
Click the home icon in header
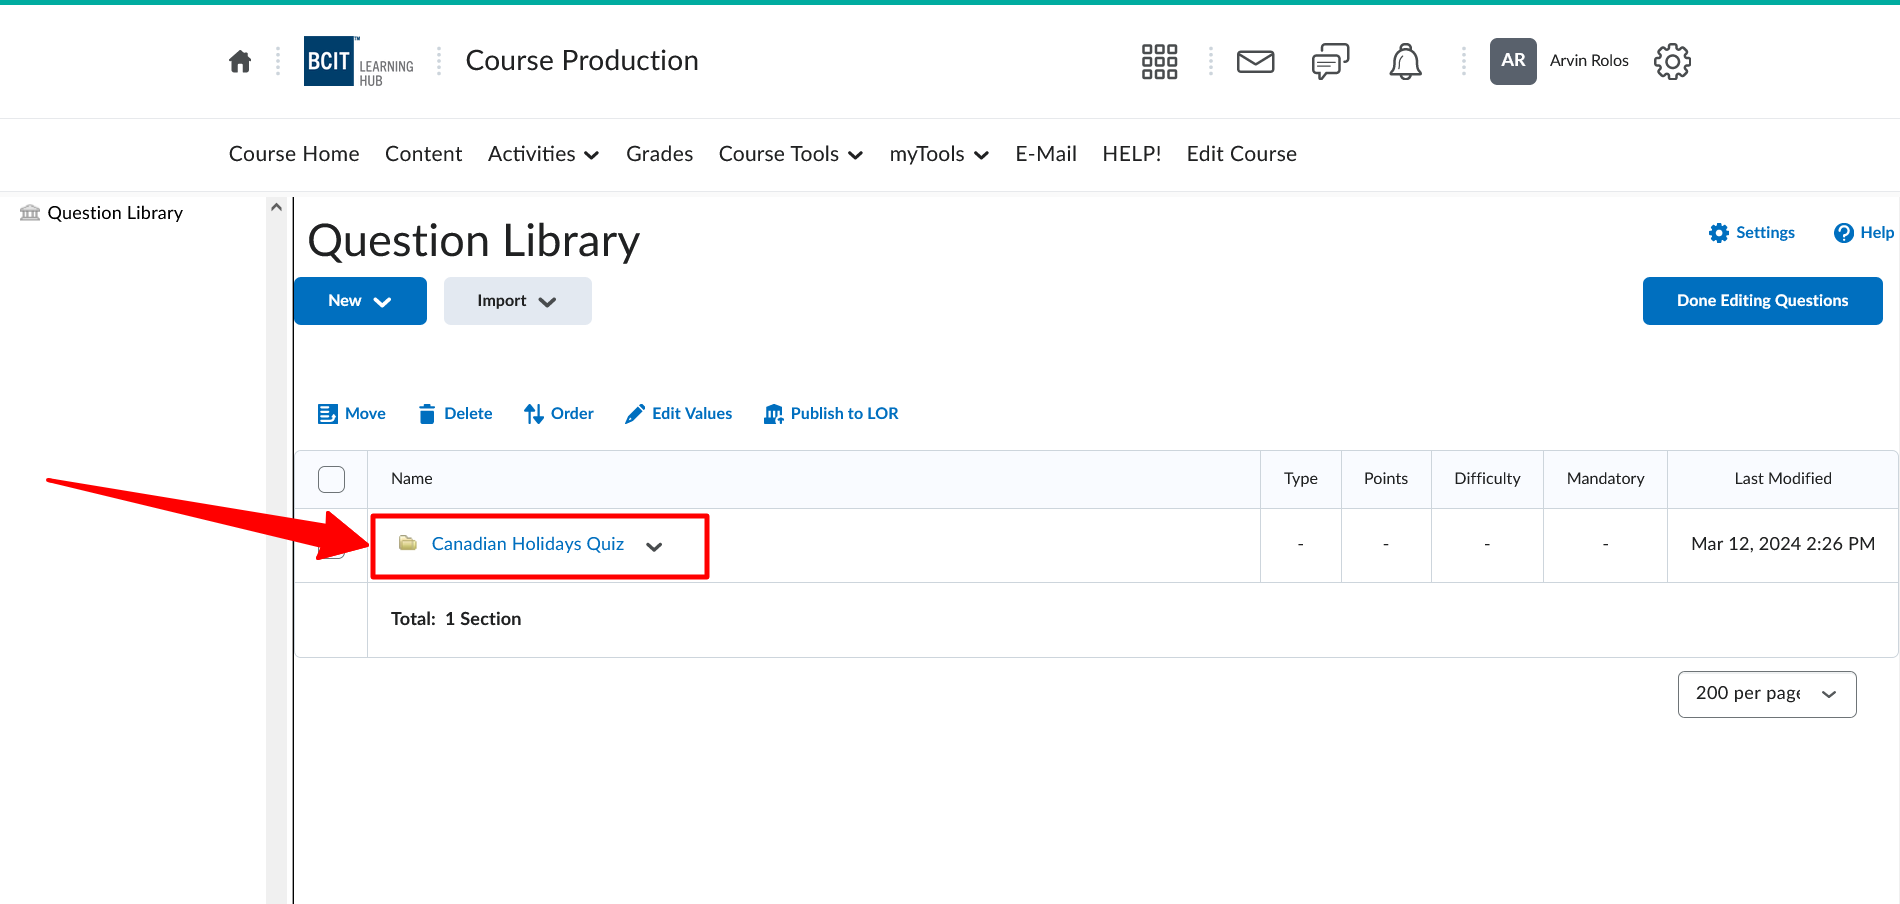tap(240, 62)
